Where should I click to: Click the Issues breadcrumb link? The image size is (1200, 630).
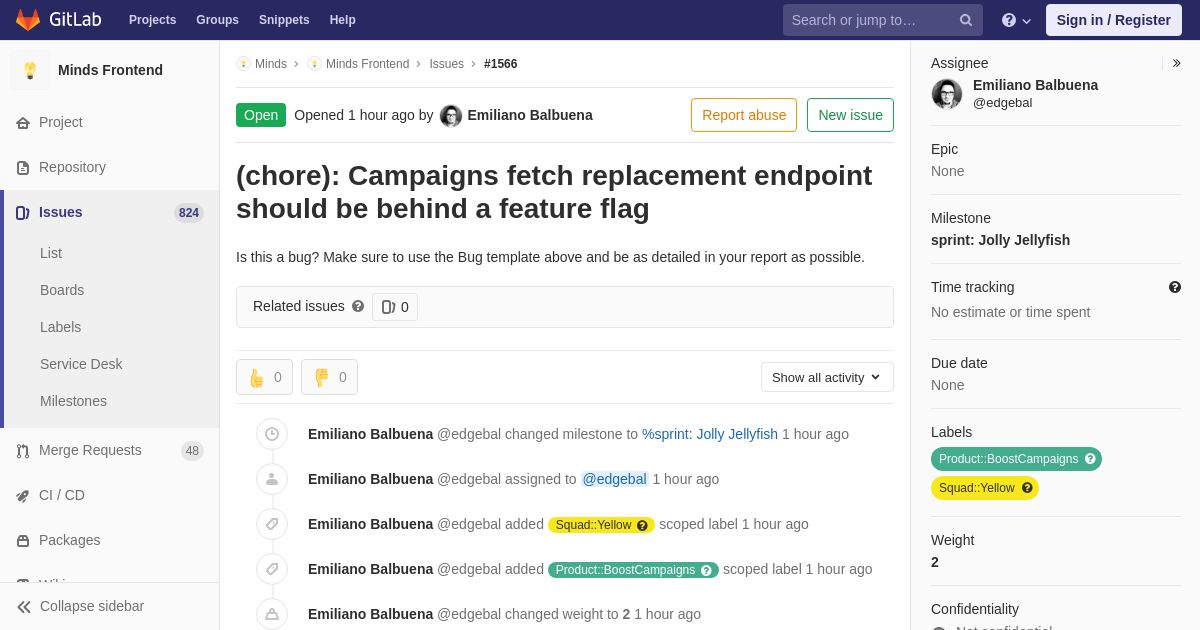446,64
